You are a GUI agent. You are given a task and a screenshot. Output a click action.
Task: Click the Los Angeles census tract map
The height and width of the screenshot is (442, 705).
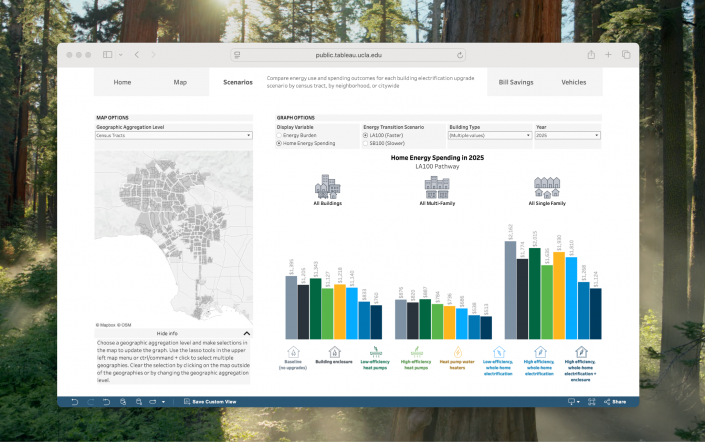174,236
